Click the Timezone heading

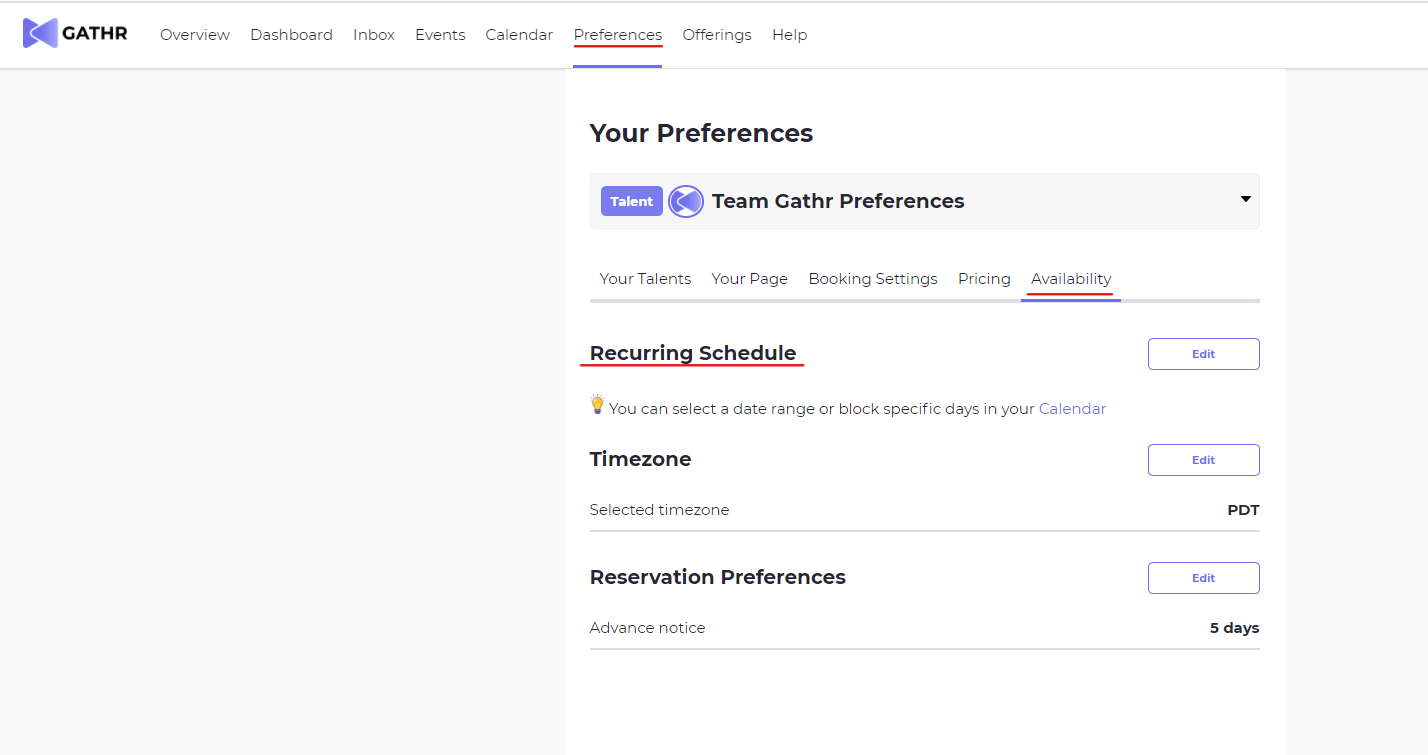(x=640, y=459)
